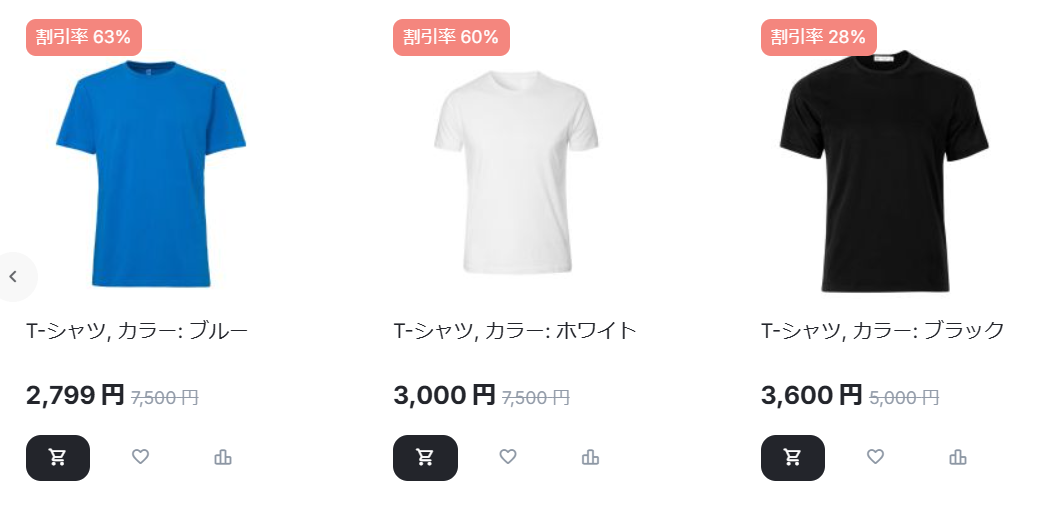Click compare icon for white T-shirt
This screenshot has height=506, width=1047.
(x=590, y=458)
